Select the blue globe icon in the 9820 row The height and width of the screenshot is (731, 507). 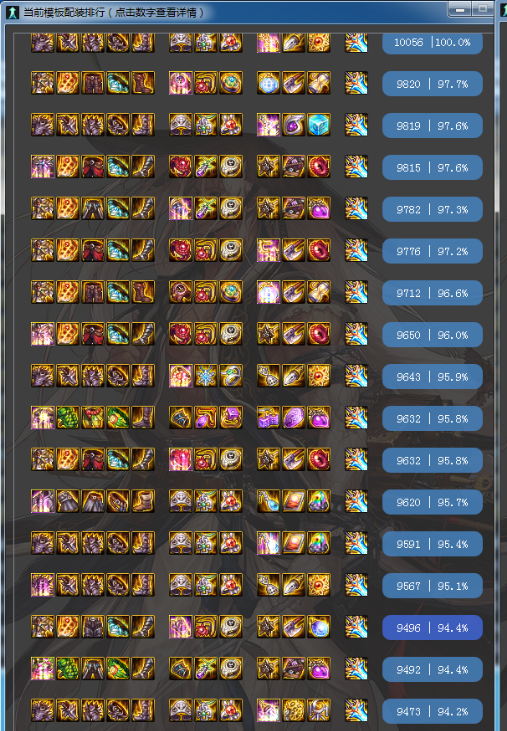[x=268, y=83]
